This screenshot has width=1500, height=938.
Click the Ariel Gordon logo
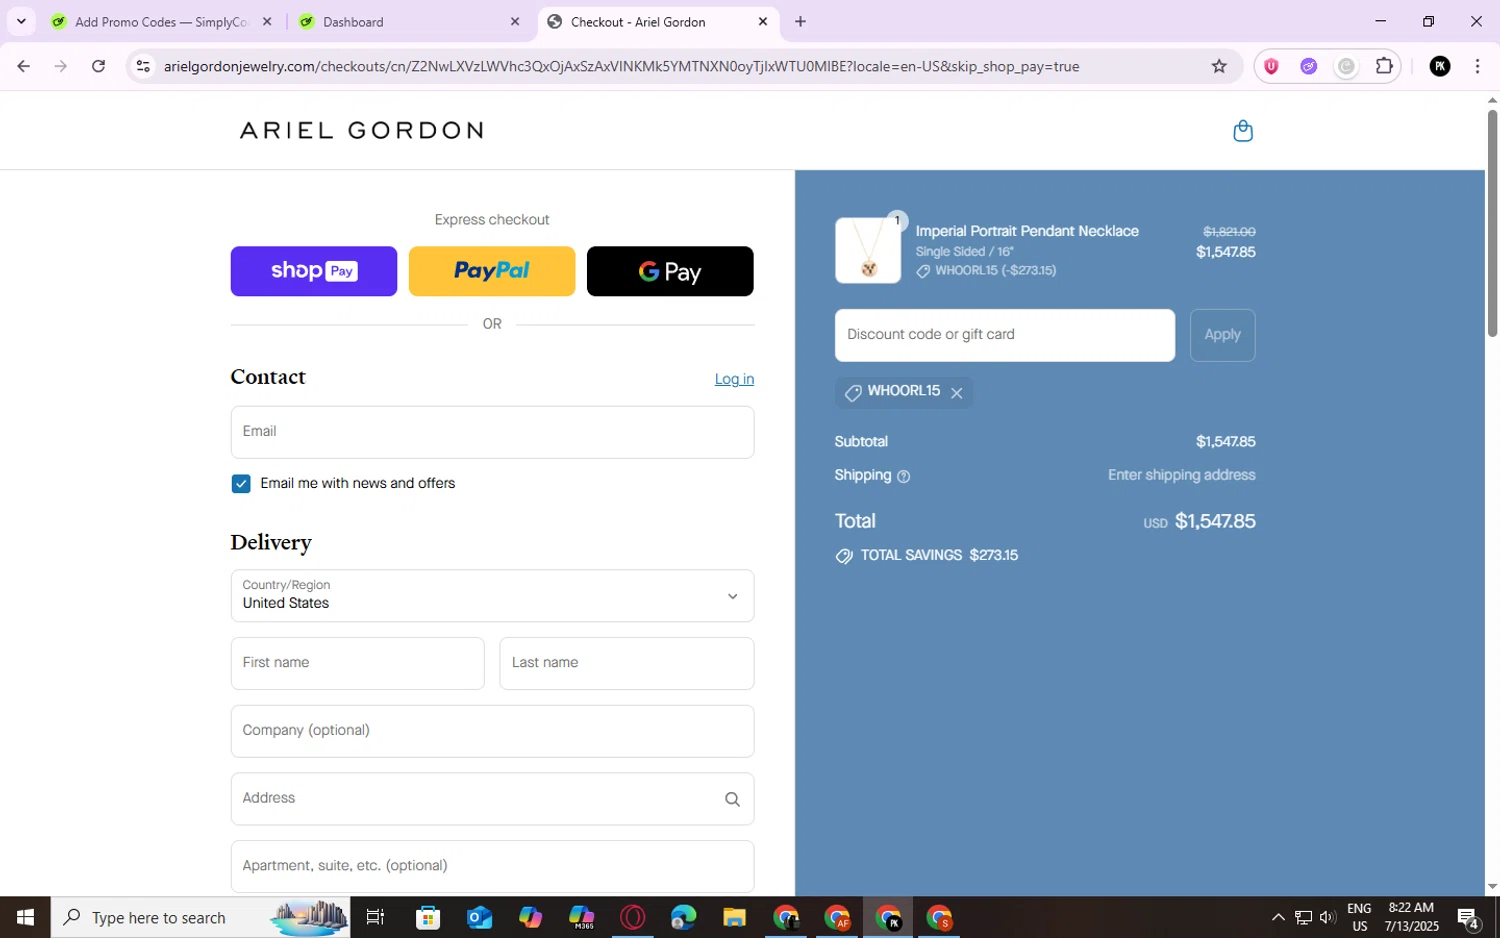click(x=361, y=130)
